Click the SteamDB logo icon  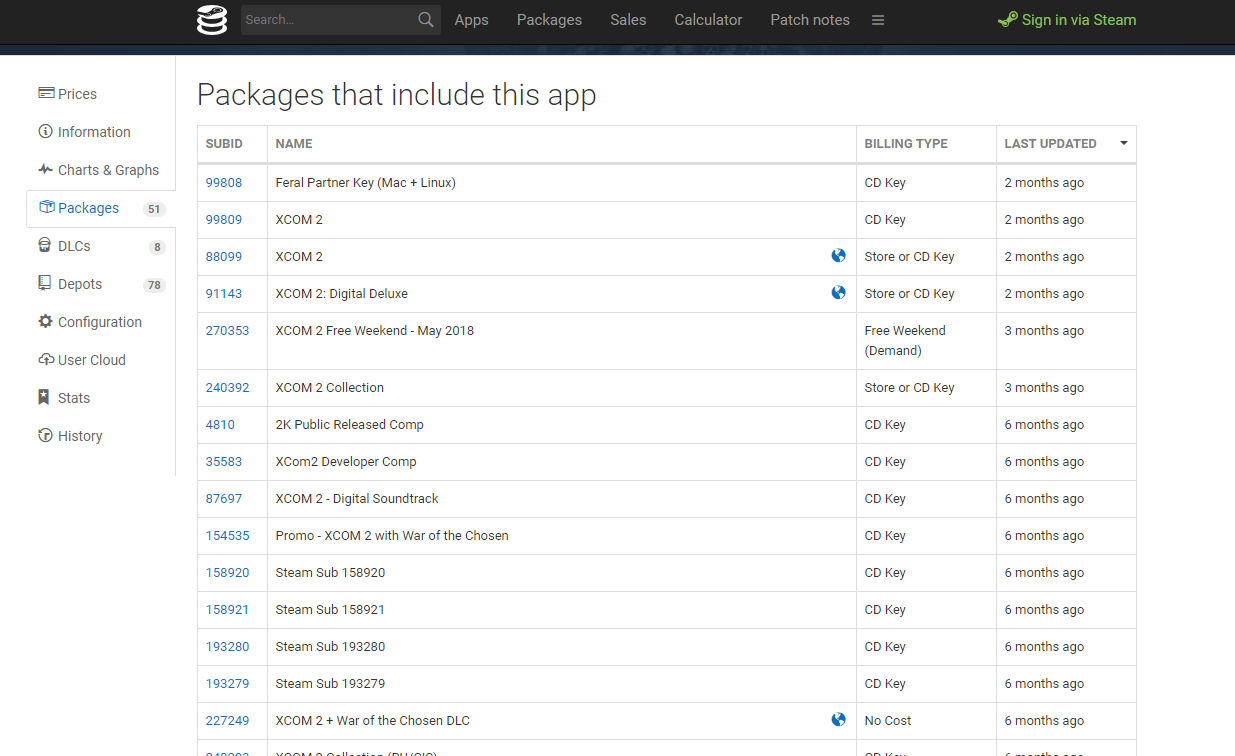212,20
